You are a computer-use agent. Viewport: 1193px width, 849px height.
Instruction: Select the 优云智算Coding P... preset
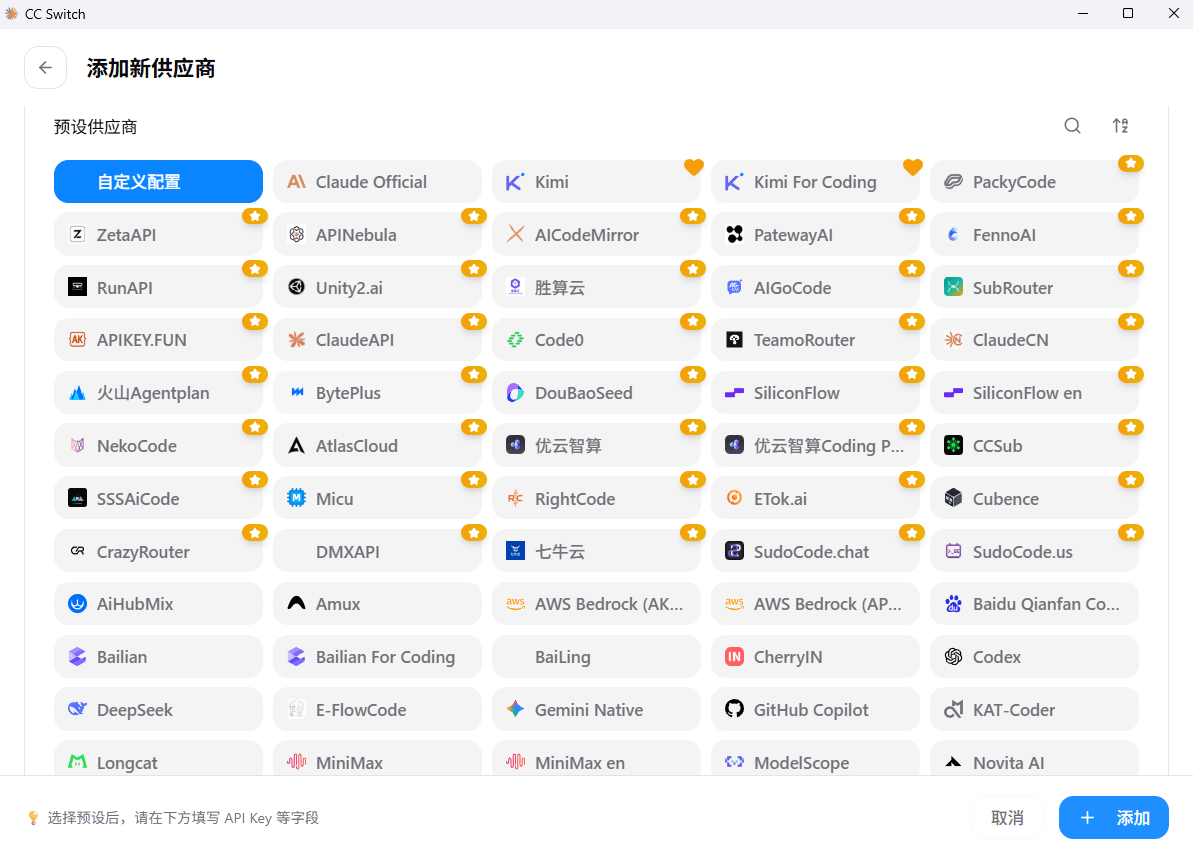pyautogui.click(x=816, y=446)
